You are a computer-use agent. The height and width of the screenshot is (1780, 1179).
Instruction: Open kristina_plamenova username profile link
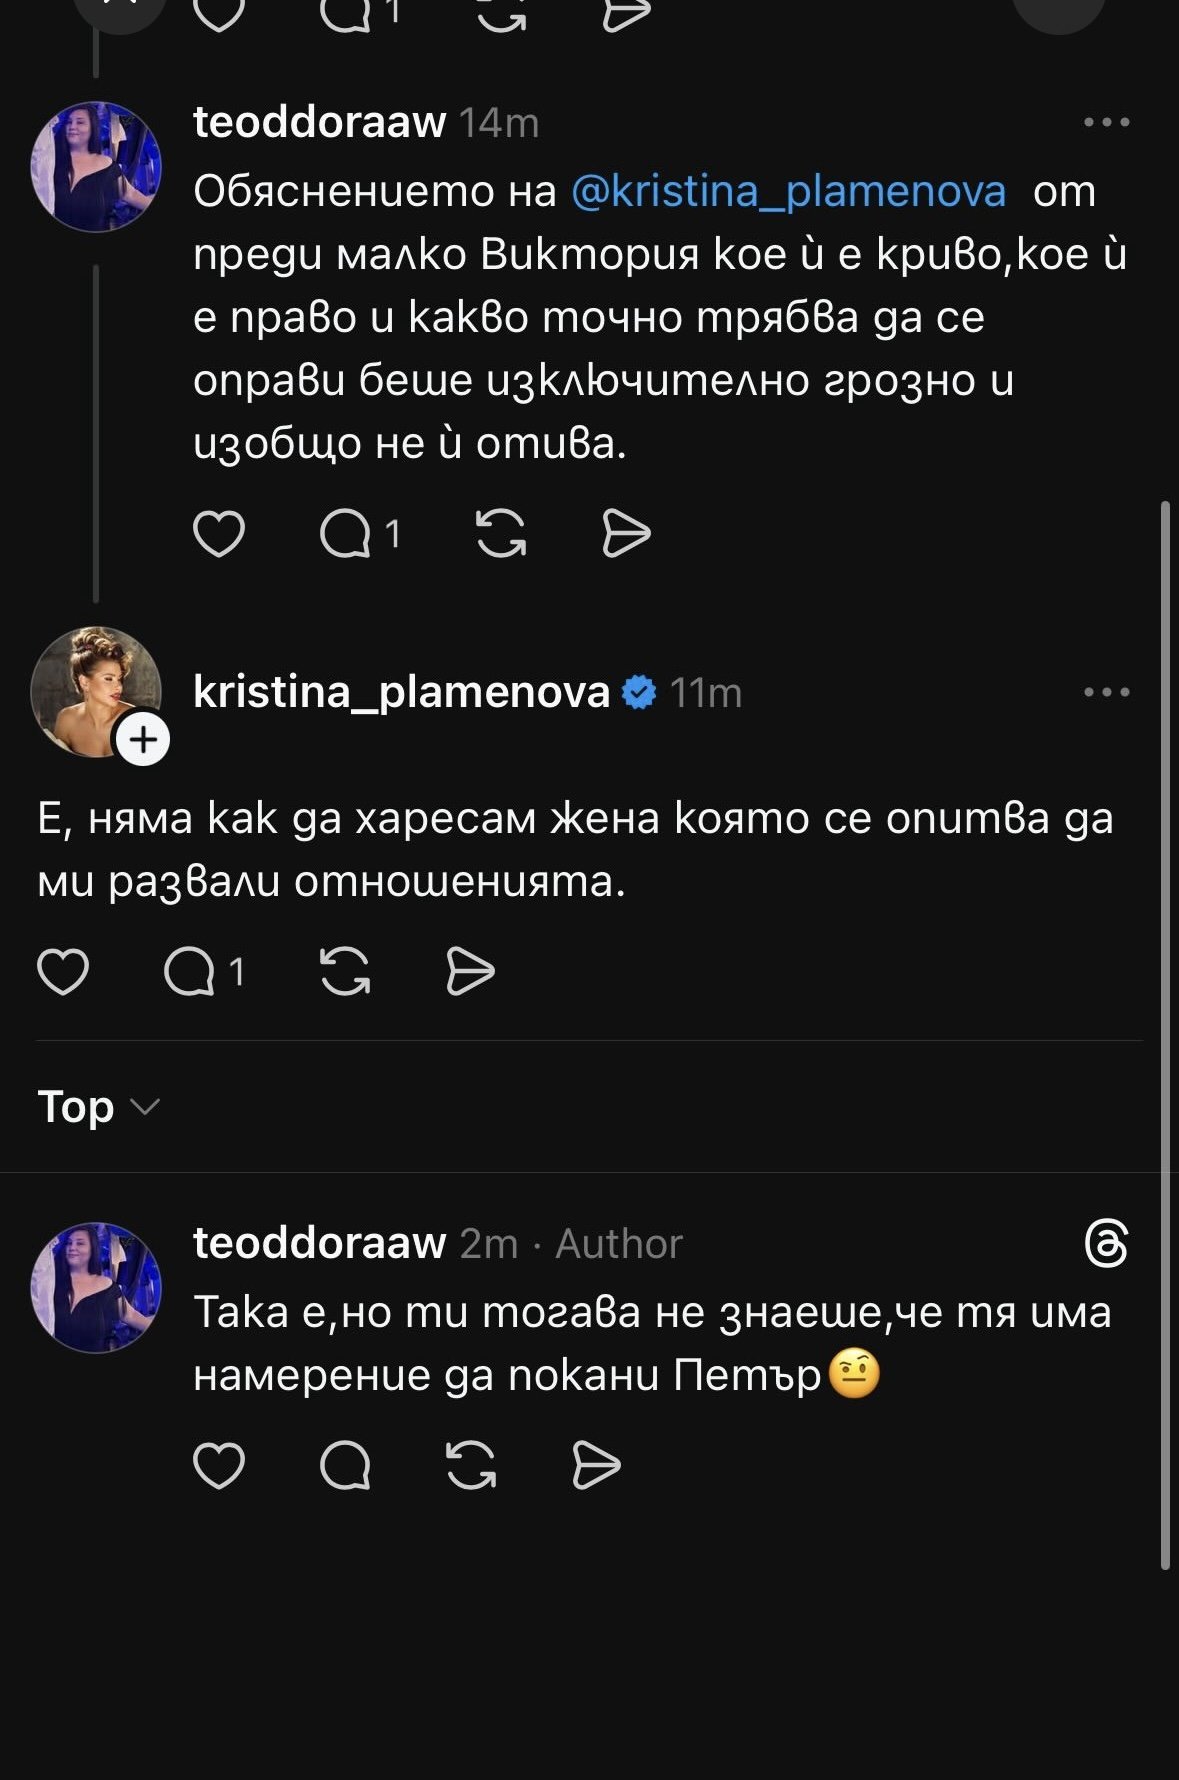401,692
